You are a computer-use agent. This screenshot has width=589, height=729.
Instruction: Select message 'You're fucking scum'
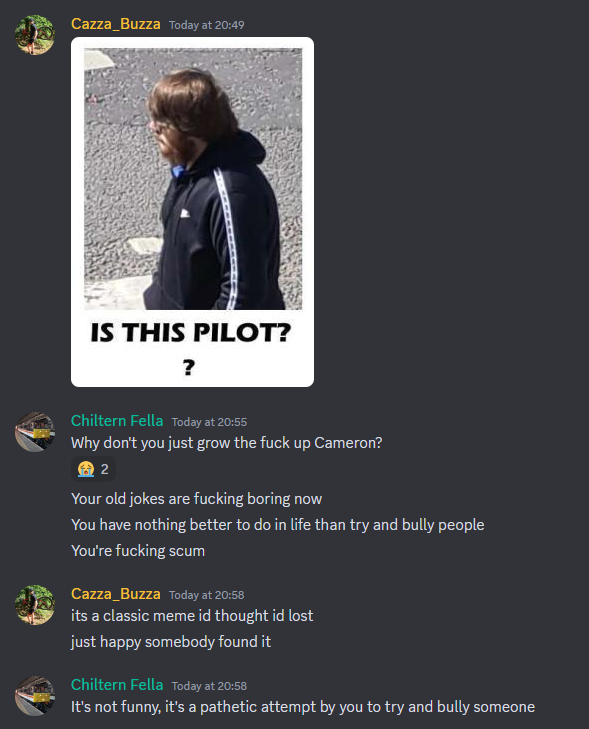click(138, 551)
